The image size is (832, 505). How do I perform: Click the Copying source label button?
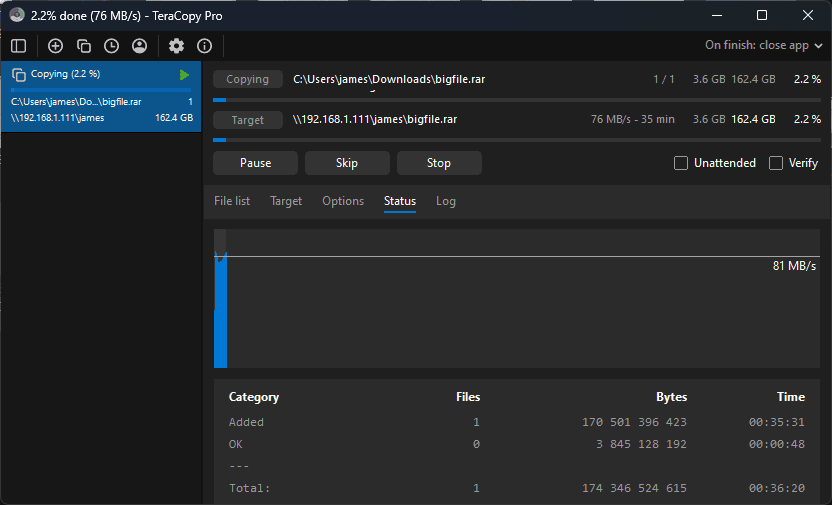248,79
